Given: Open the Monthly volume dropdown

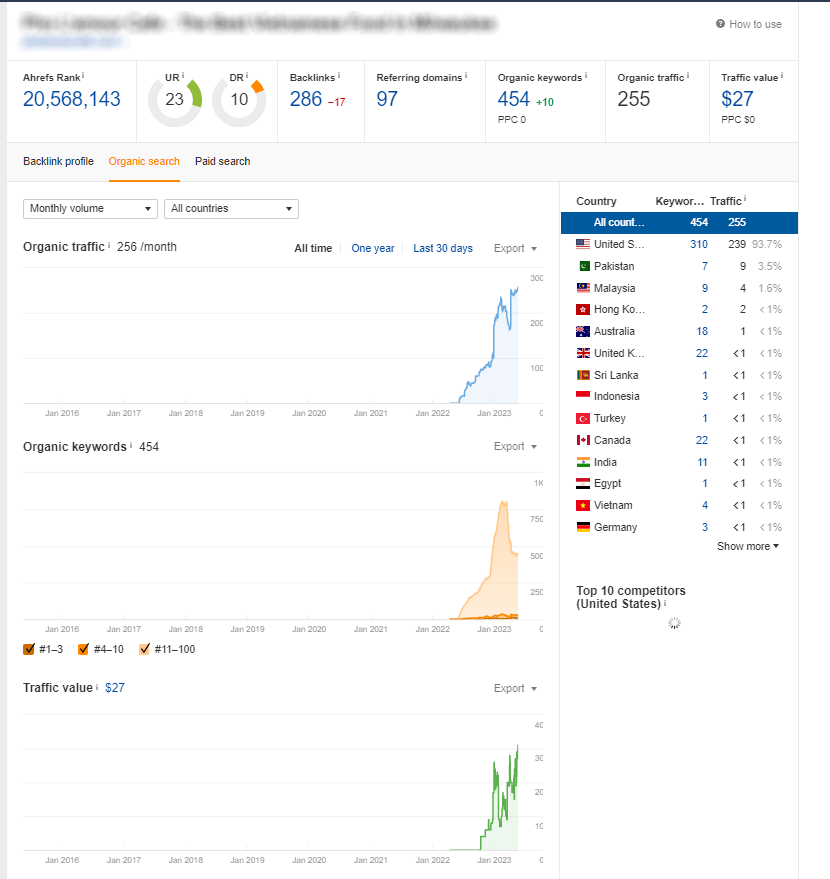Looking at the screenshot, I should point(89,208).
